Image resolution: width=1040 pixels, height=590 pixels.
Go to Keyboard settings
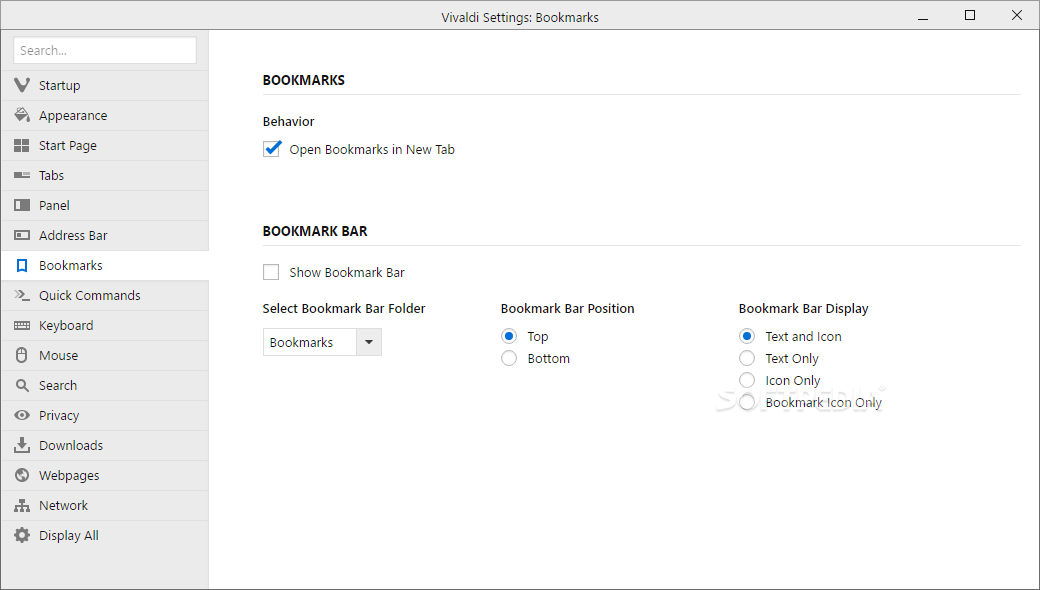coord(105,325)
